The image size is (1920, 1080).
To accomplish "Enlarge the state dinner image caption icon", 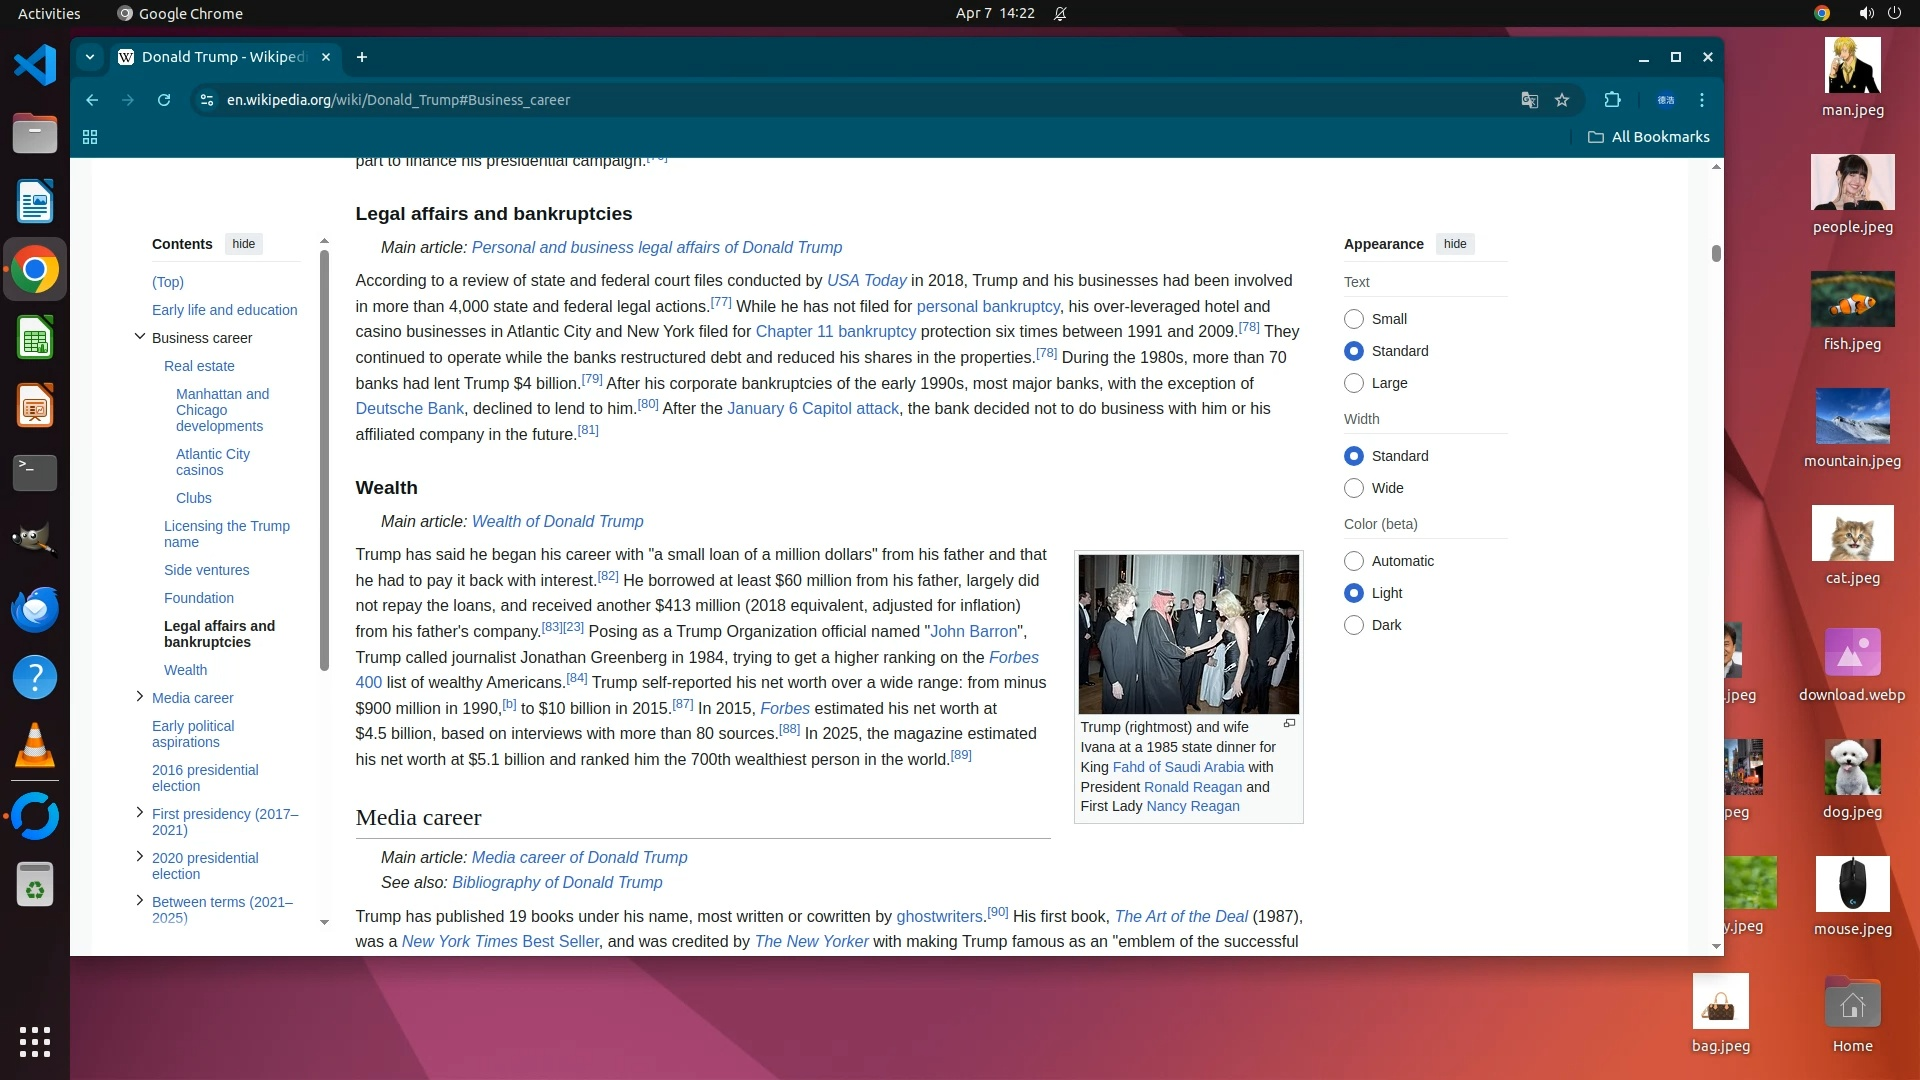I will (1289, 724).
